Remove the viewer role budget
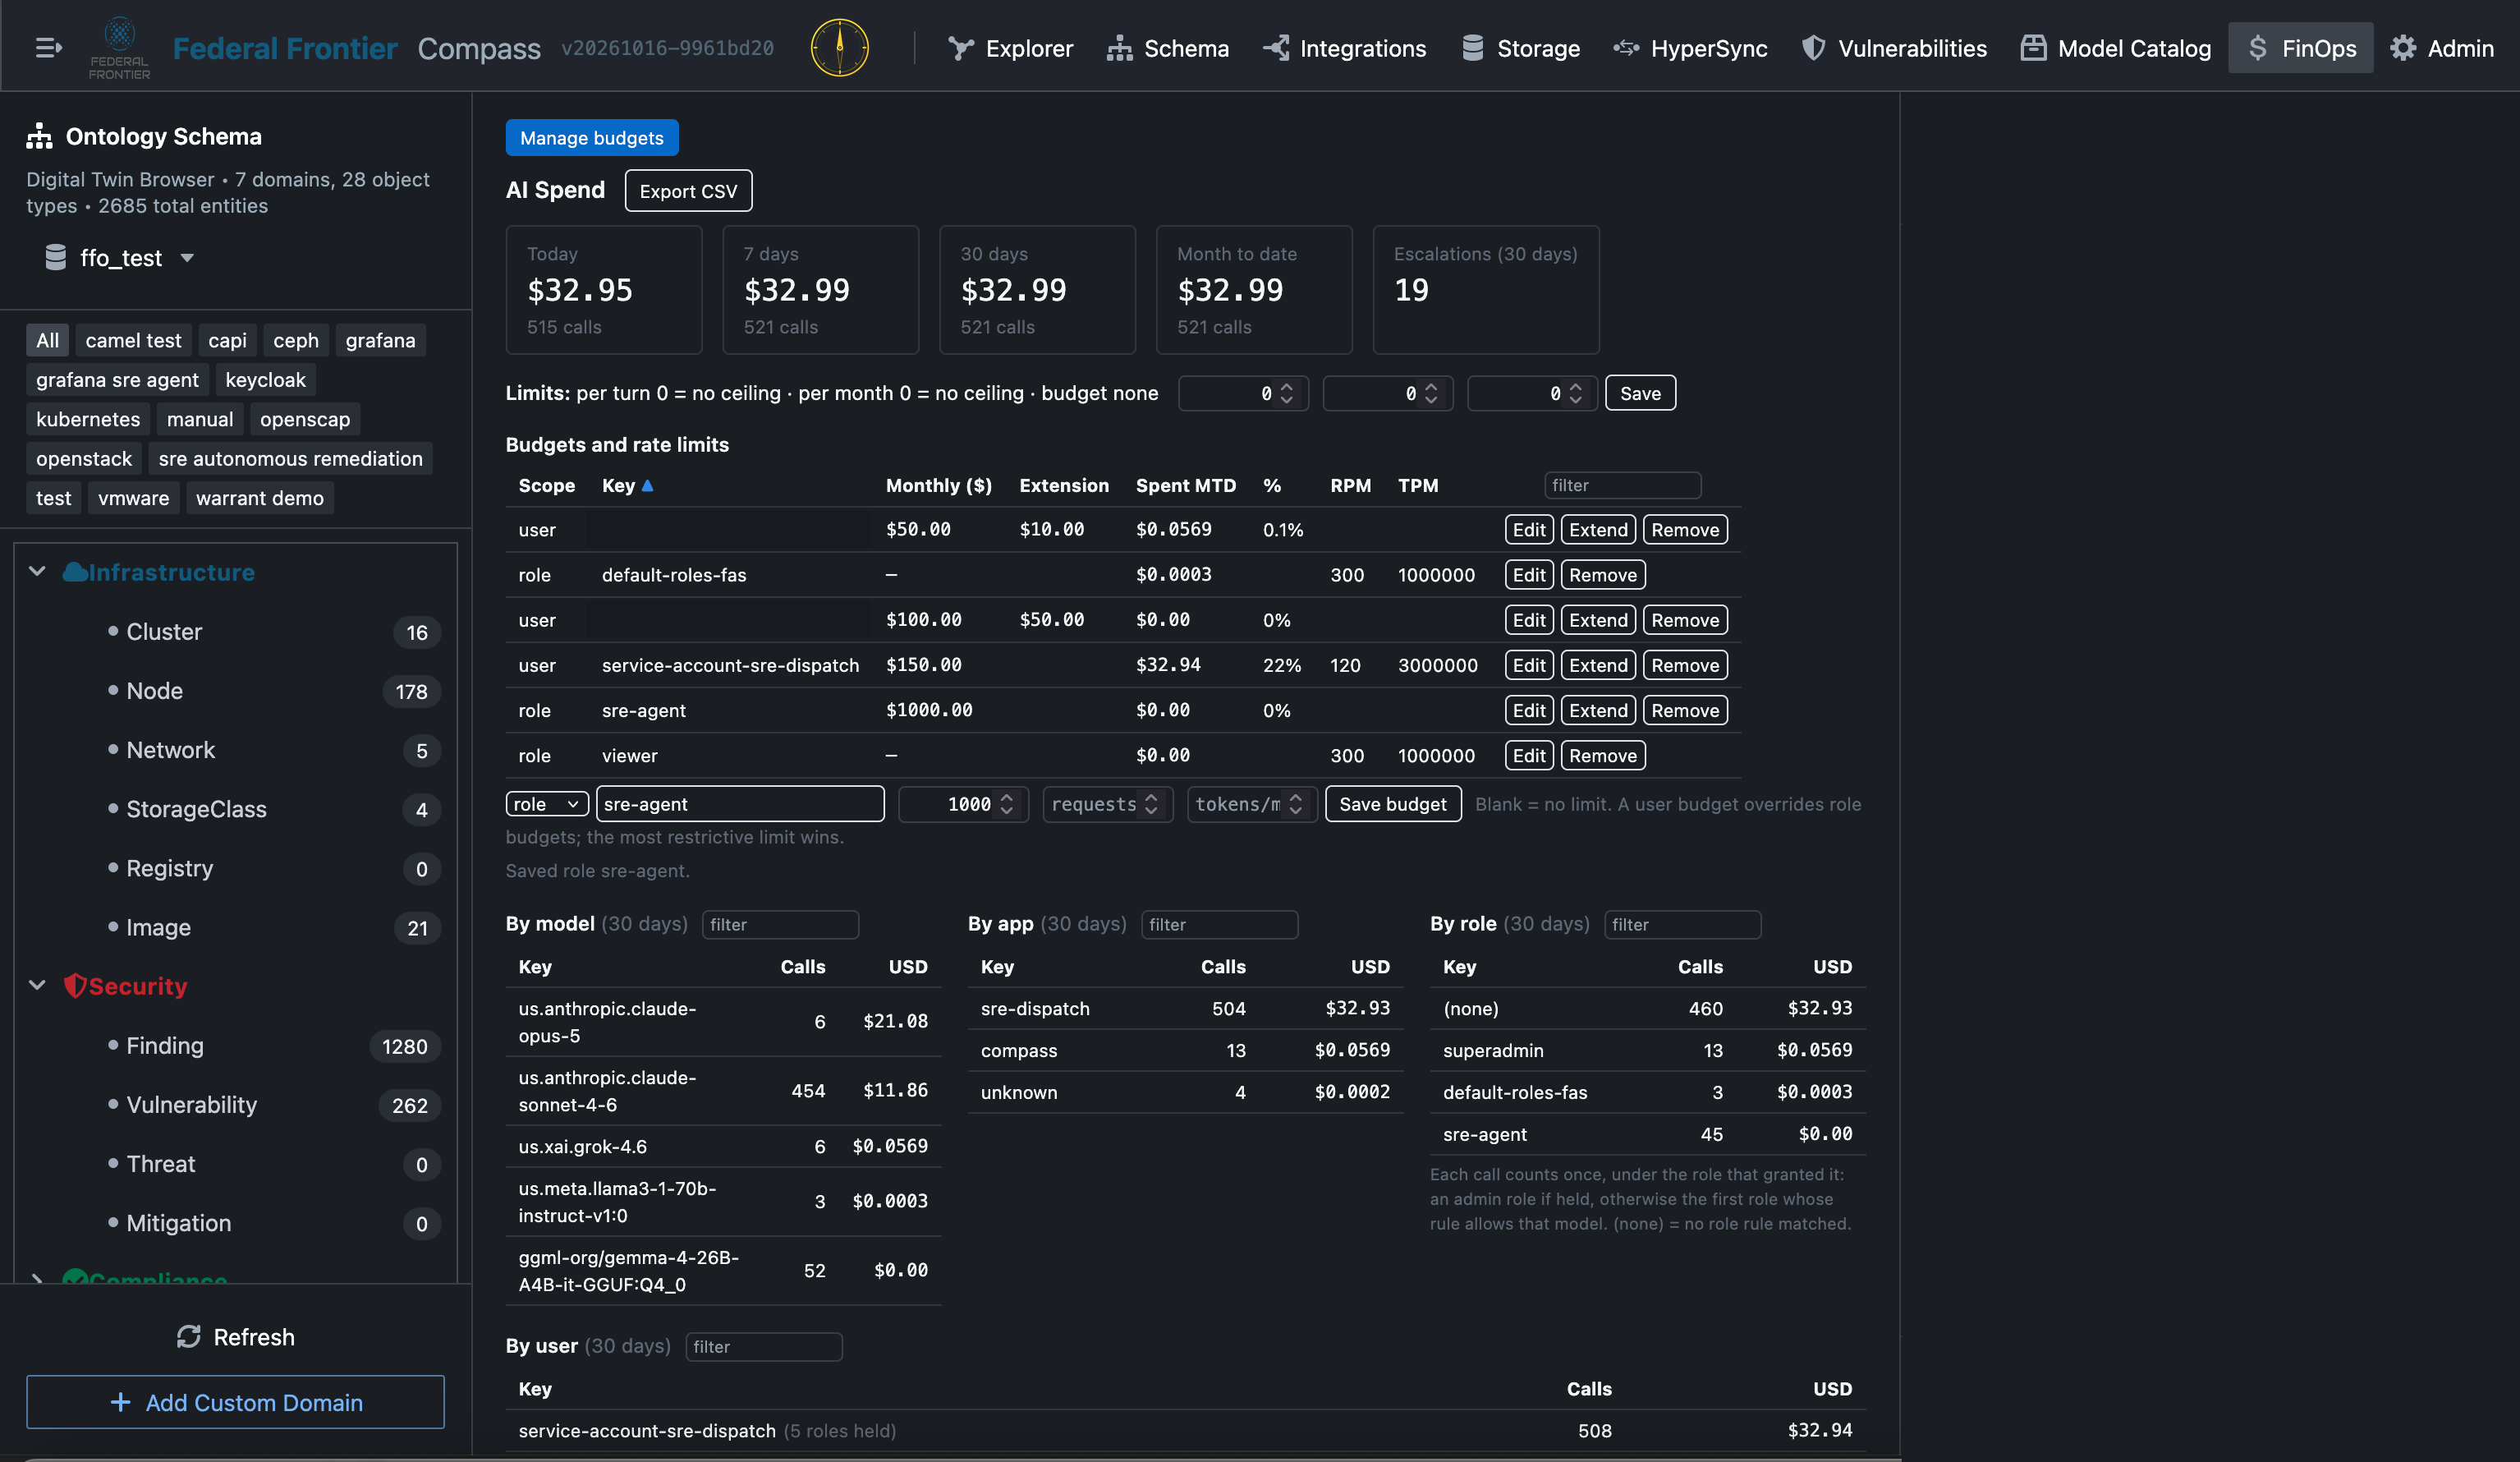 1602,755
